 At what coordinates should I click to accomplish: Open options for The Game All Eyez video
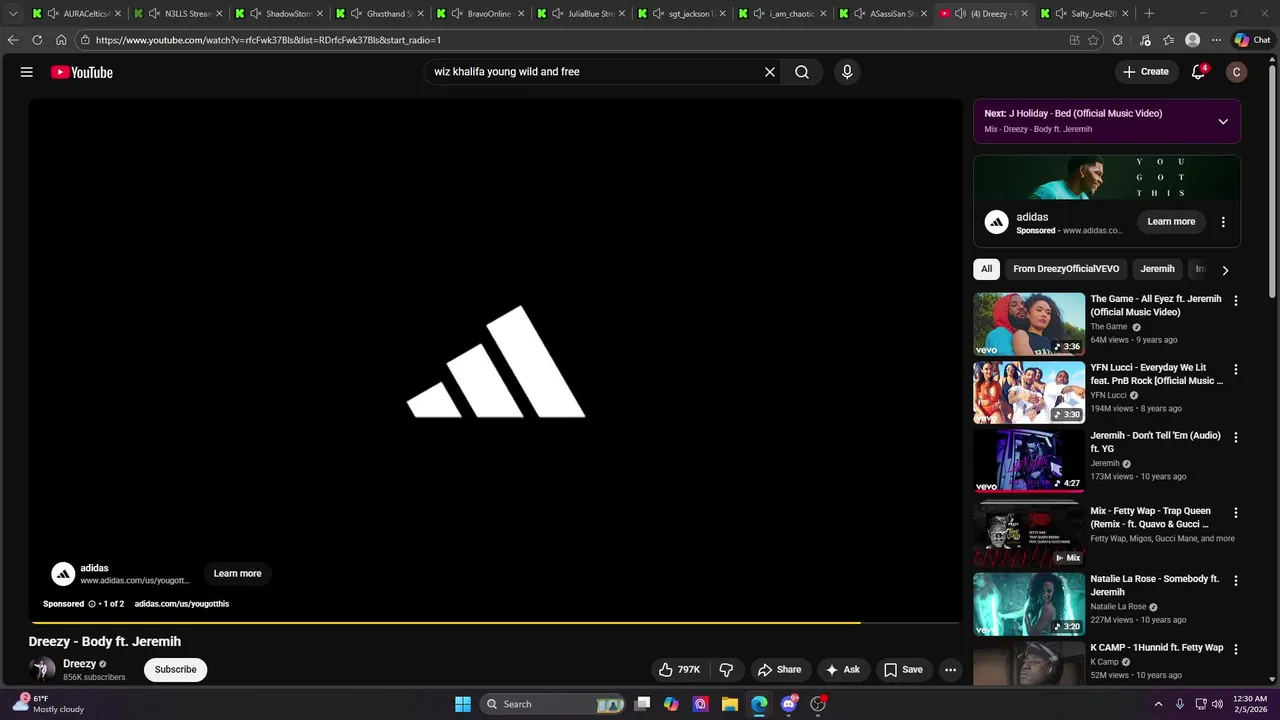(x=1236, y=301)
